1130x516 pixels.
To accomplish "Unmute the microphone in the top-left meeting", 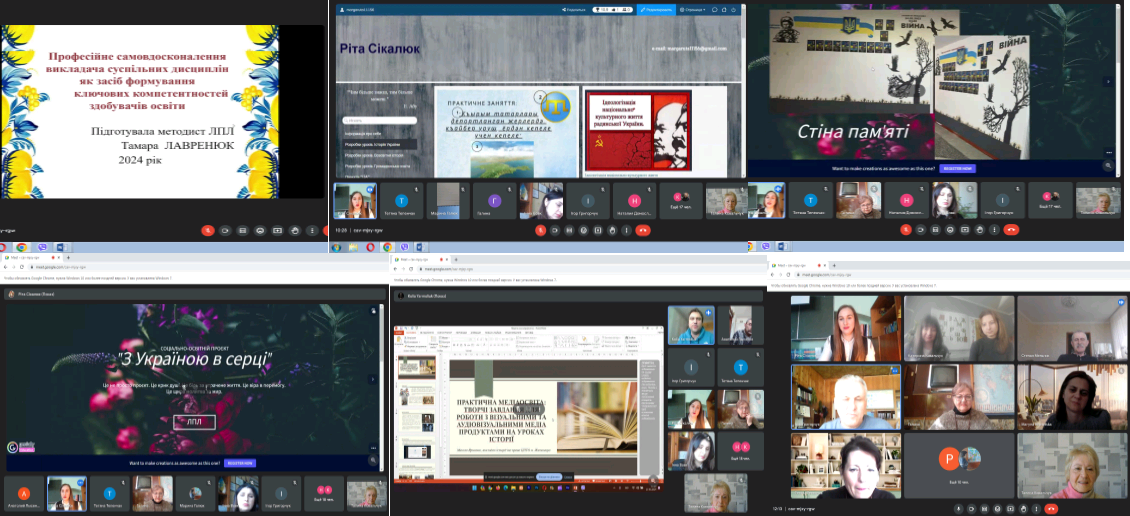I will 208,230.
